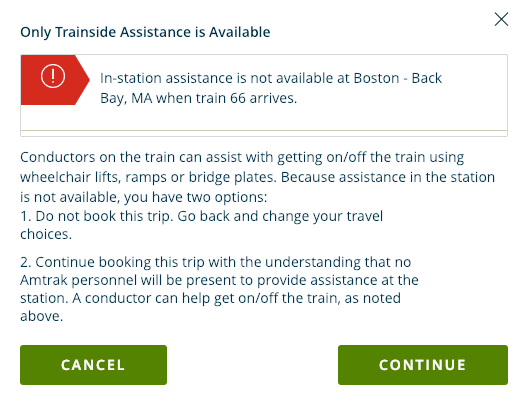Click the 'Boston - Back' station name text
Viewport: 519px width, 401px height.
click(398, 78)
